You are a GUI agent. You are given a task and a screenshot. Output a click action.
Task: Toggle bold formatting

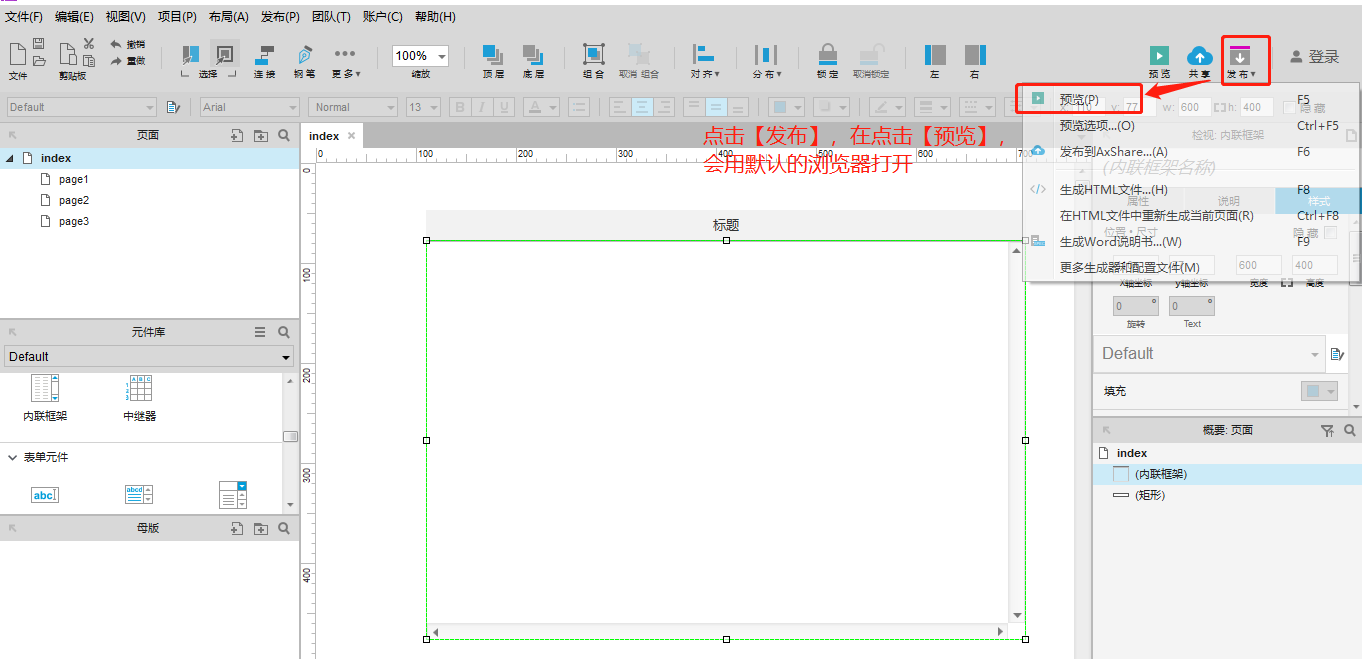point(460,107)
